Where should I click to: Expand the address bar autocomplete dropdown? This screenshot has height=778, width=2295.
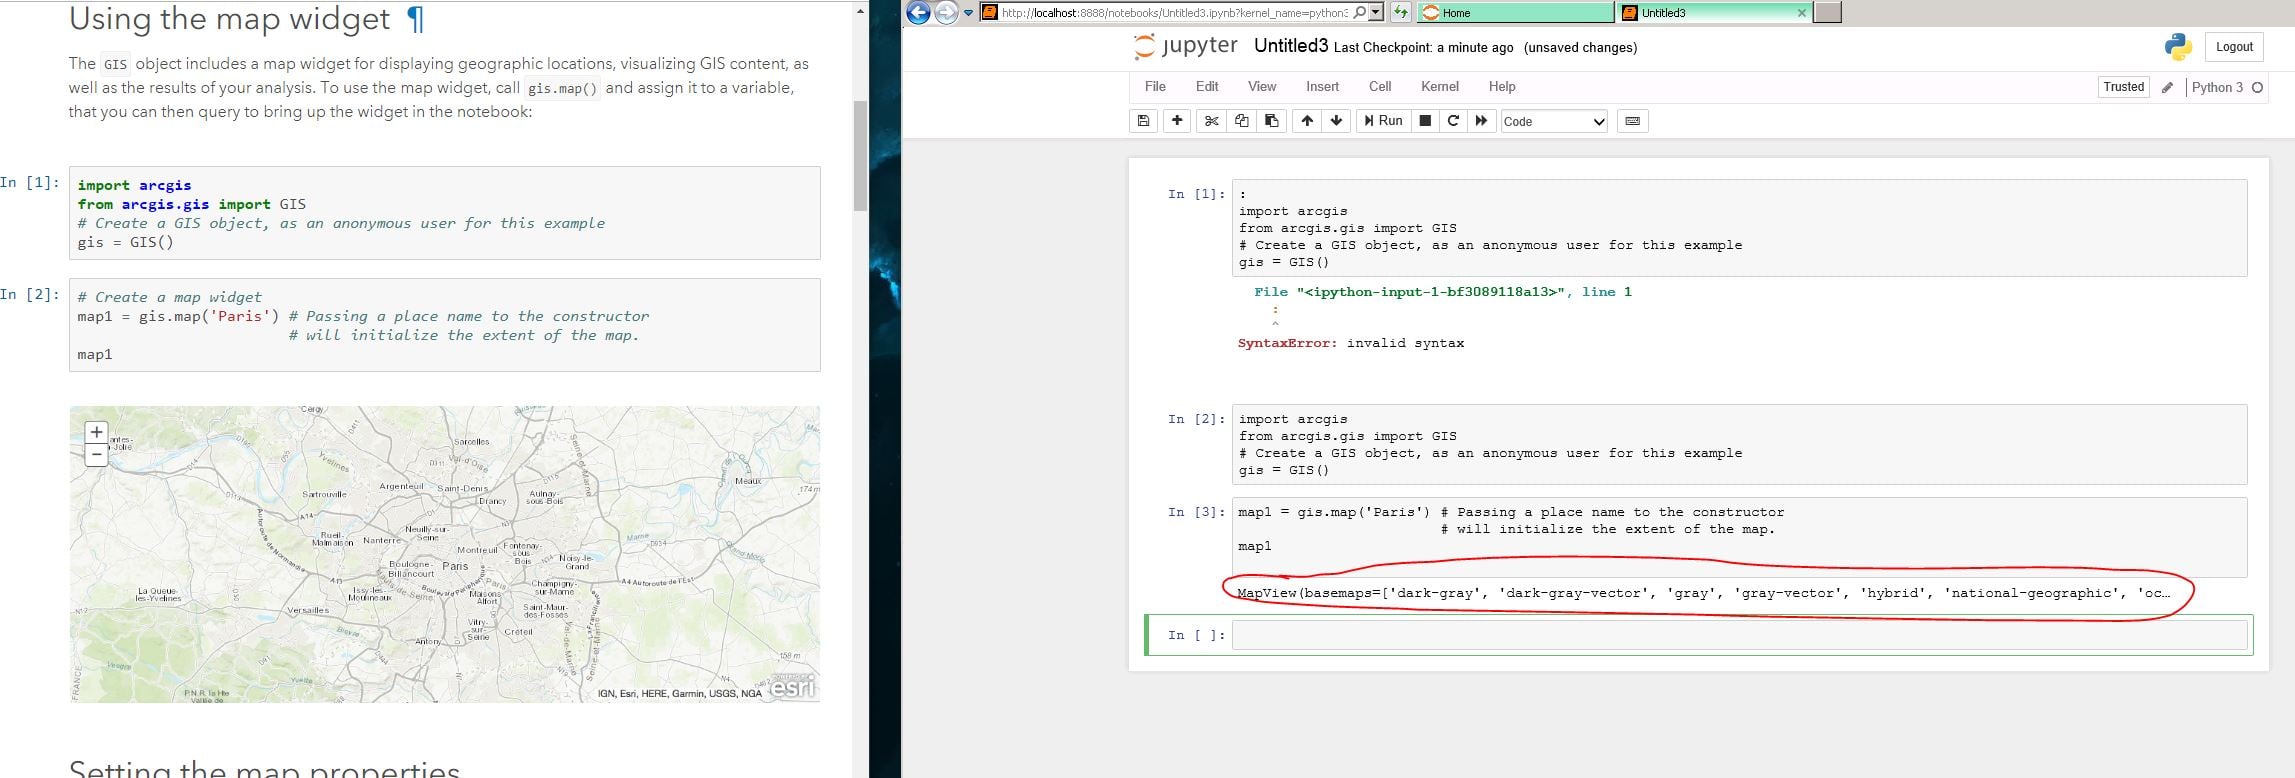coord(1376,12)
